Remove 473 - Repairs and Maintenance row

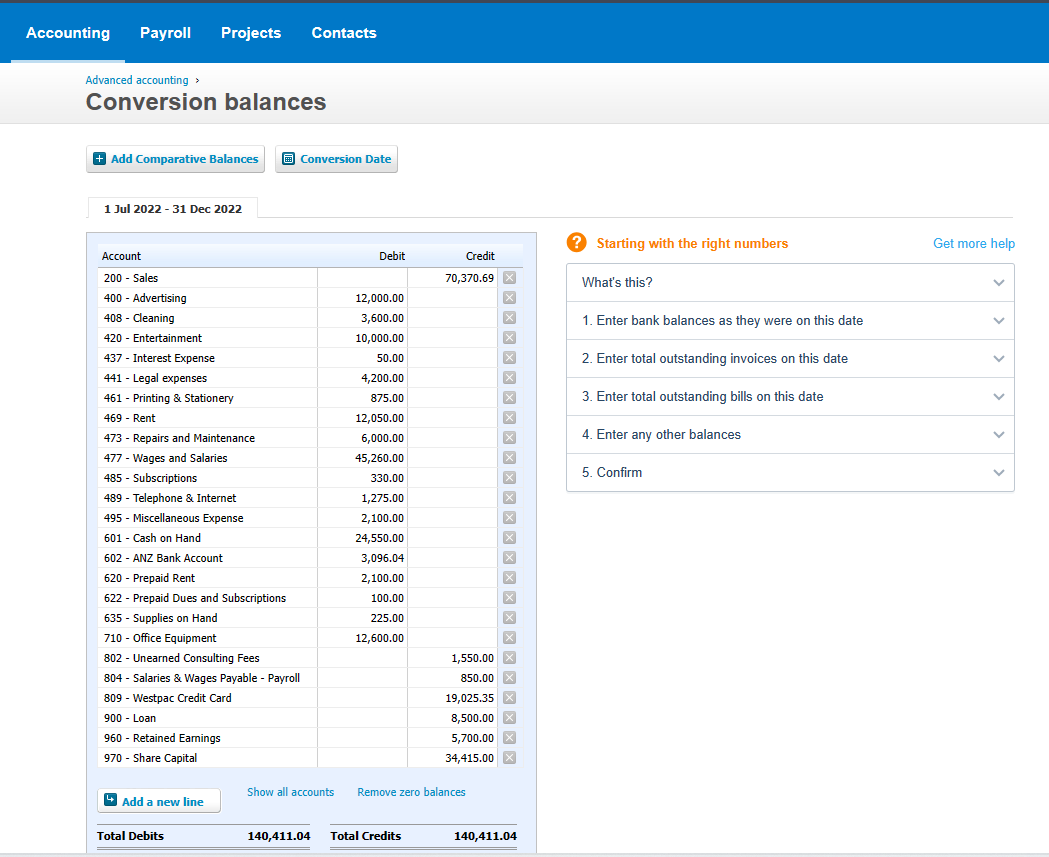[509, 438]
